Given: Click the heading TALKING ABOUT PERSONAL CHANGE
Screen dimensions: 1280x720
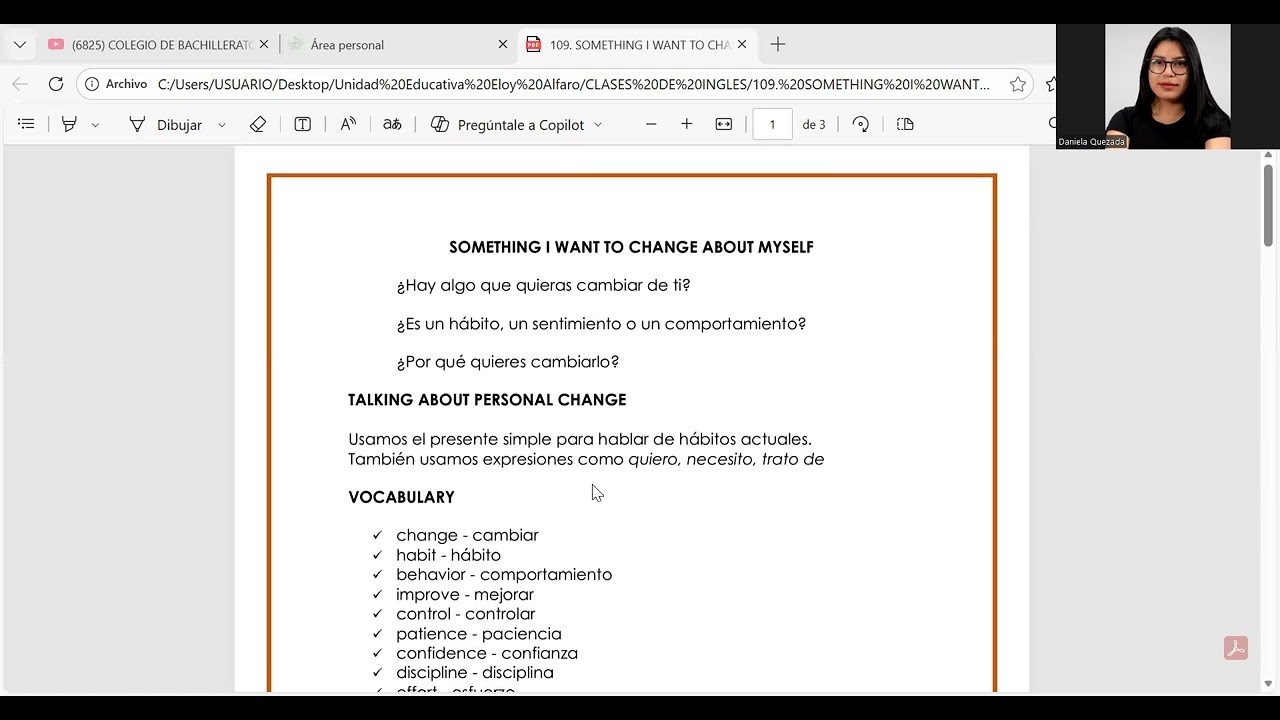Looking at the screenshot, I should pyautogui.click(x=487, y=400).
